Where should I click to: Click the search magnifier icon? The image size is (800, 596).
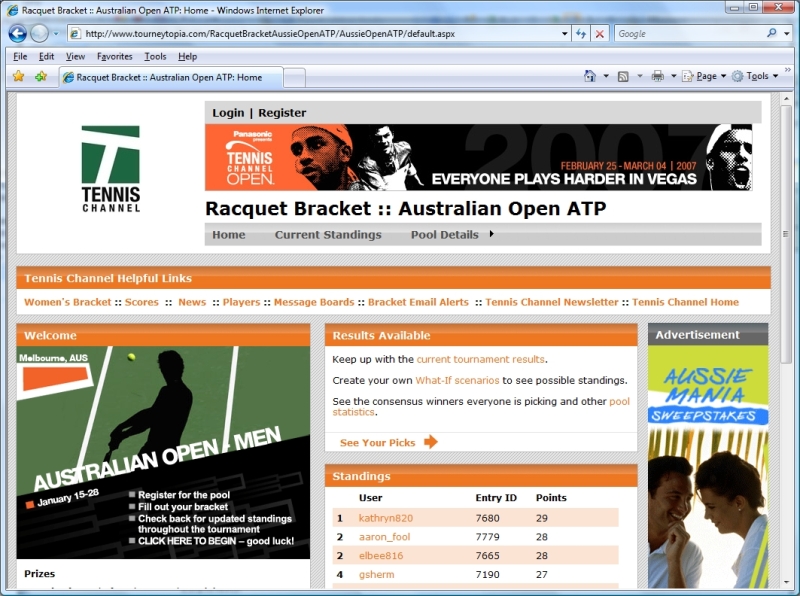tap(772, 33)
